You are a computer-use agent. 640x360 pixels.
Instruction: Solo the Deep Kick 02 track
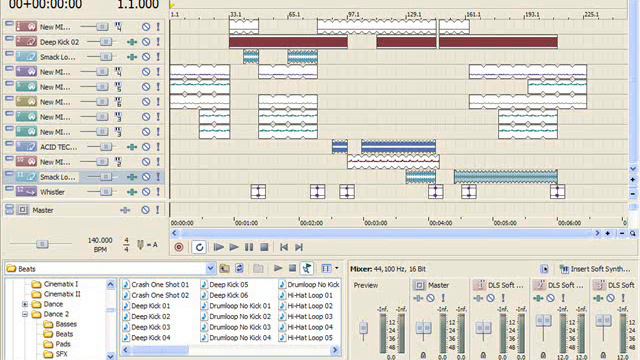pos(158,42)
